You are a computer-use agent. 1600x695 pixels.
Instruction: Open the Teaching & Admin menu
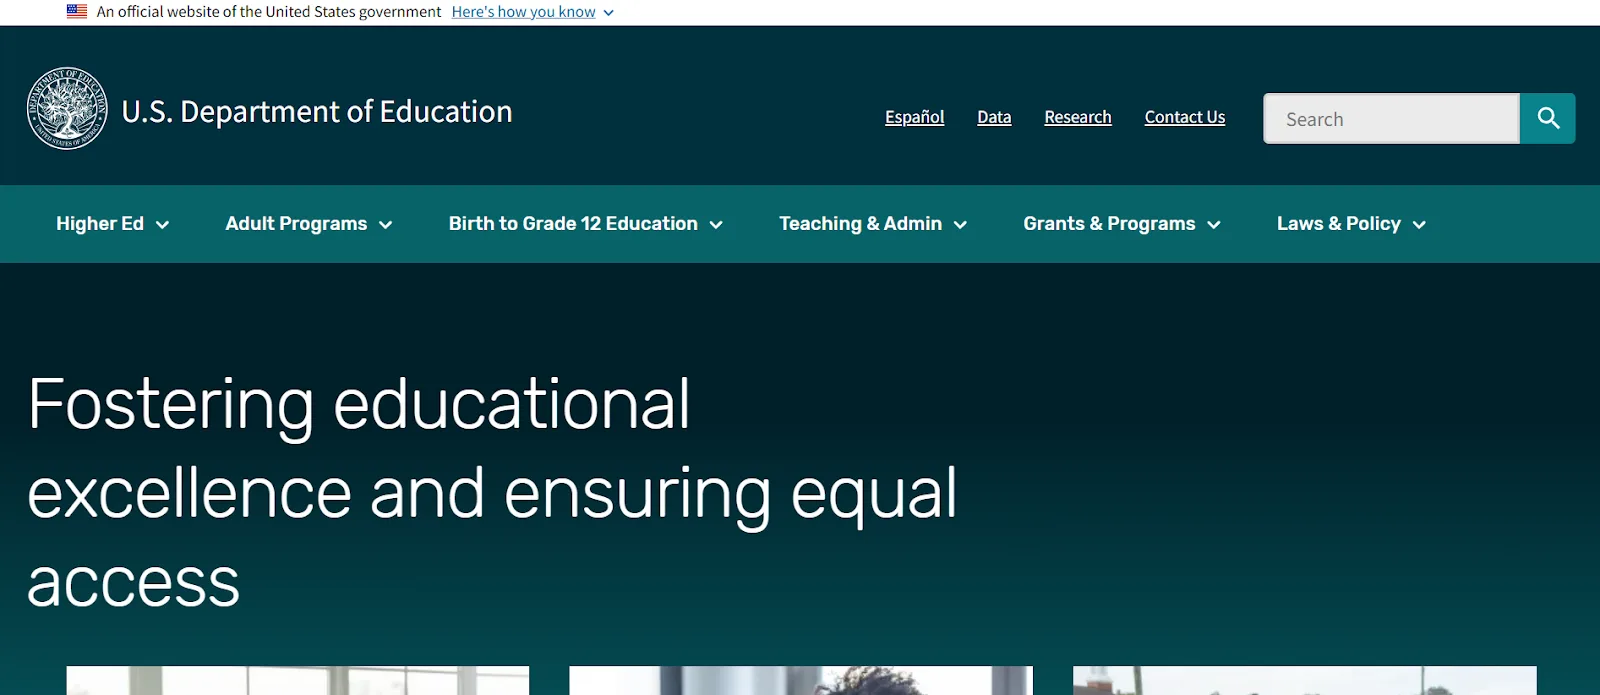click(873, 224)
